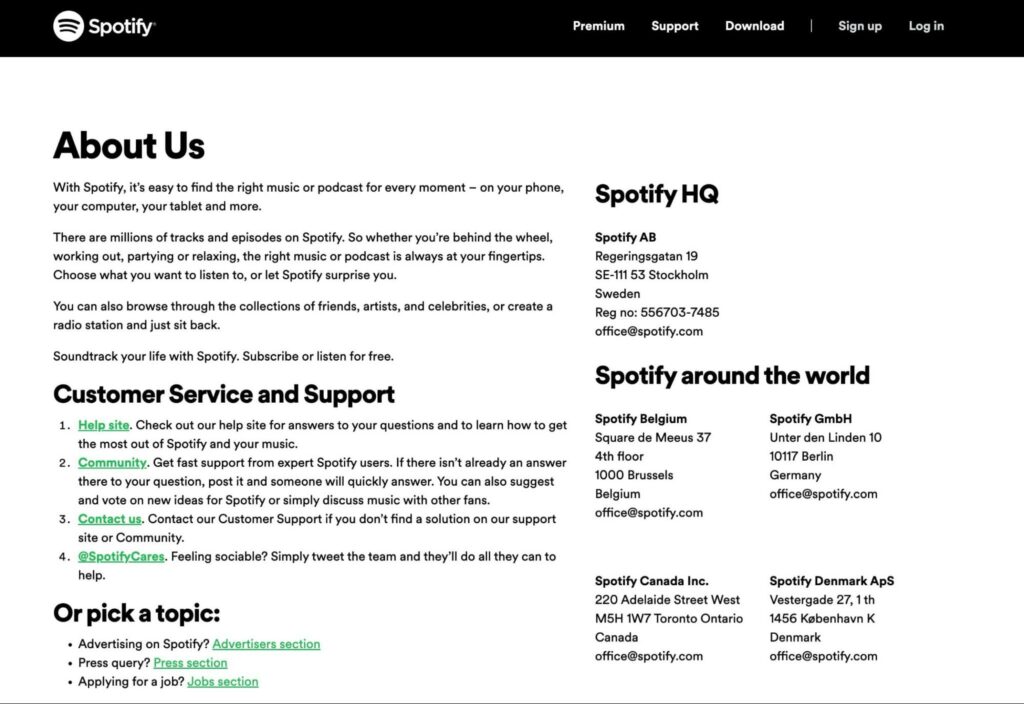This screenshot has width=1024, height=704.
Task: Select the Spotify AB company name
Action: click(x=626, y=238)
